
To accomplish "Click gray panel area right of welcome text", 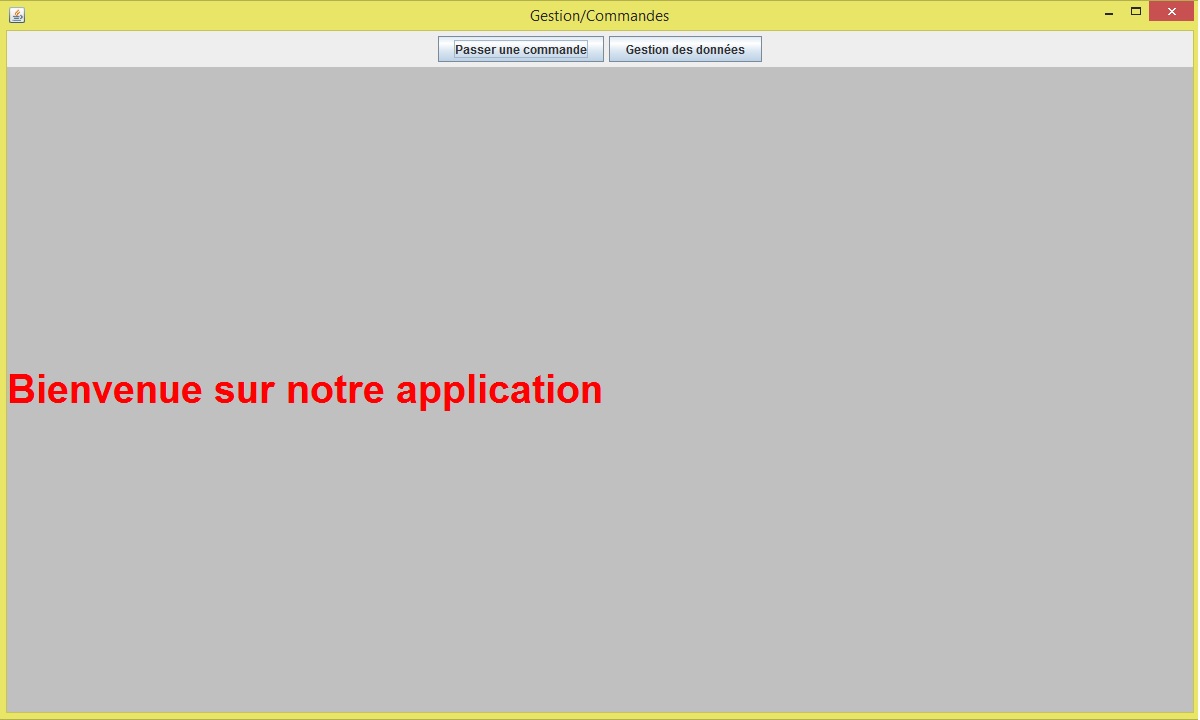I will [x=900, y=389].
